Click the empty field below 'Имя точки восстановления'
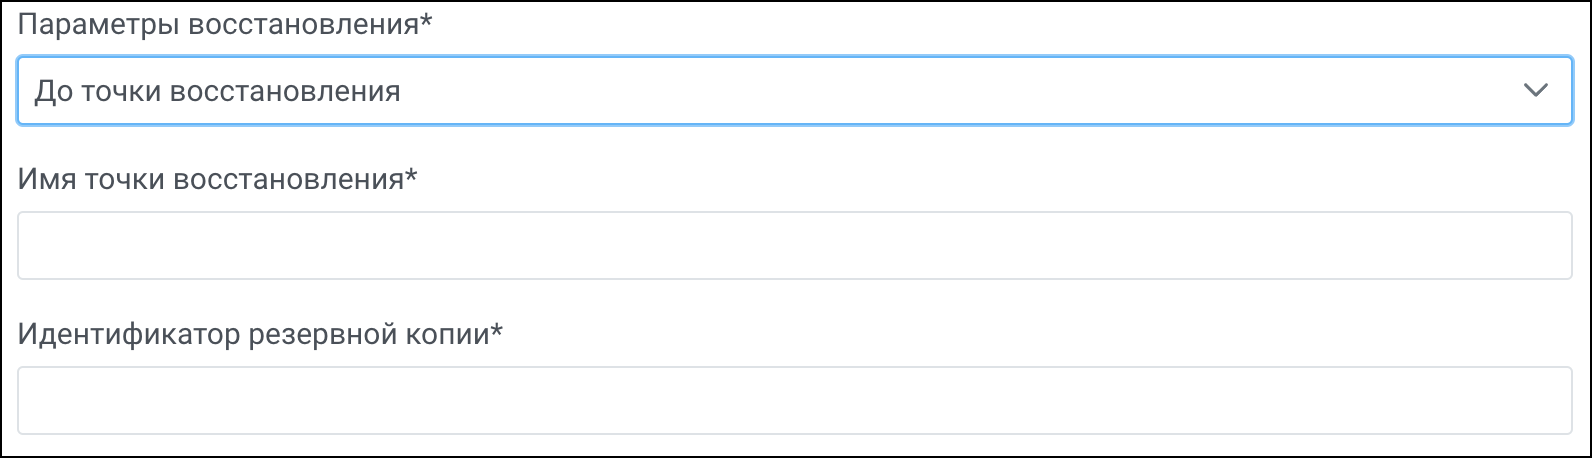The image size is (1592, 458). pos(794,245)
